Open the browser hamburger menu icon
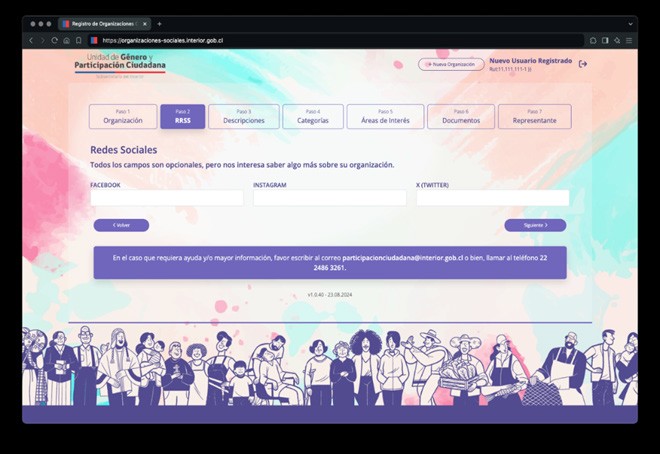 (x=629, y=40)
